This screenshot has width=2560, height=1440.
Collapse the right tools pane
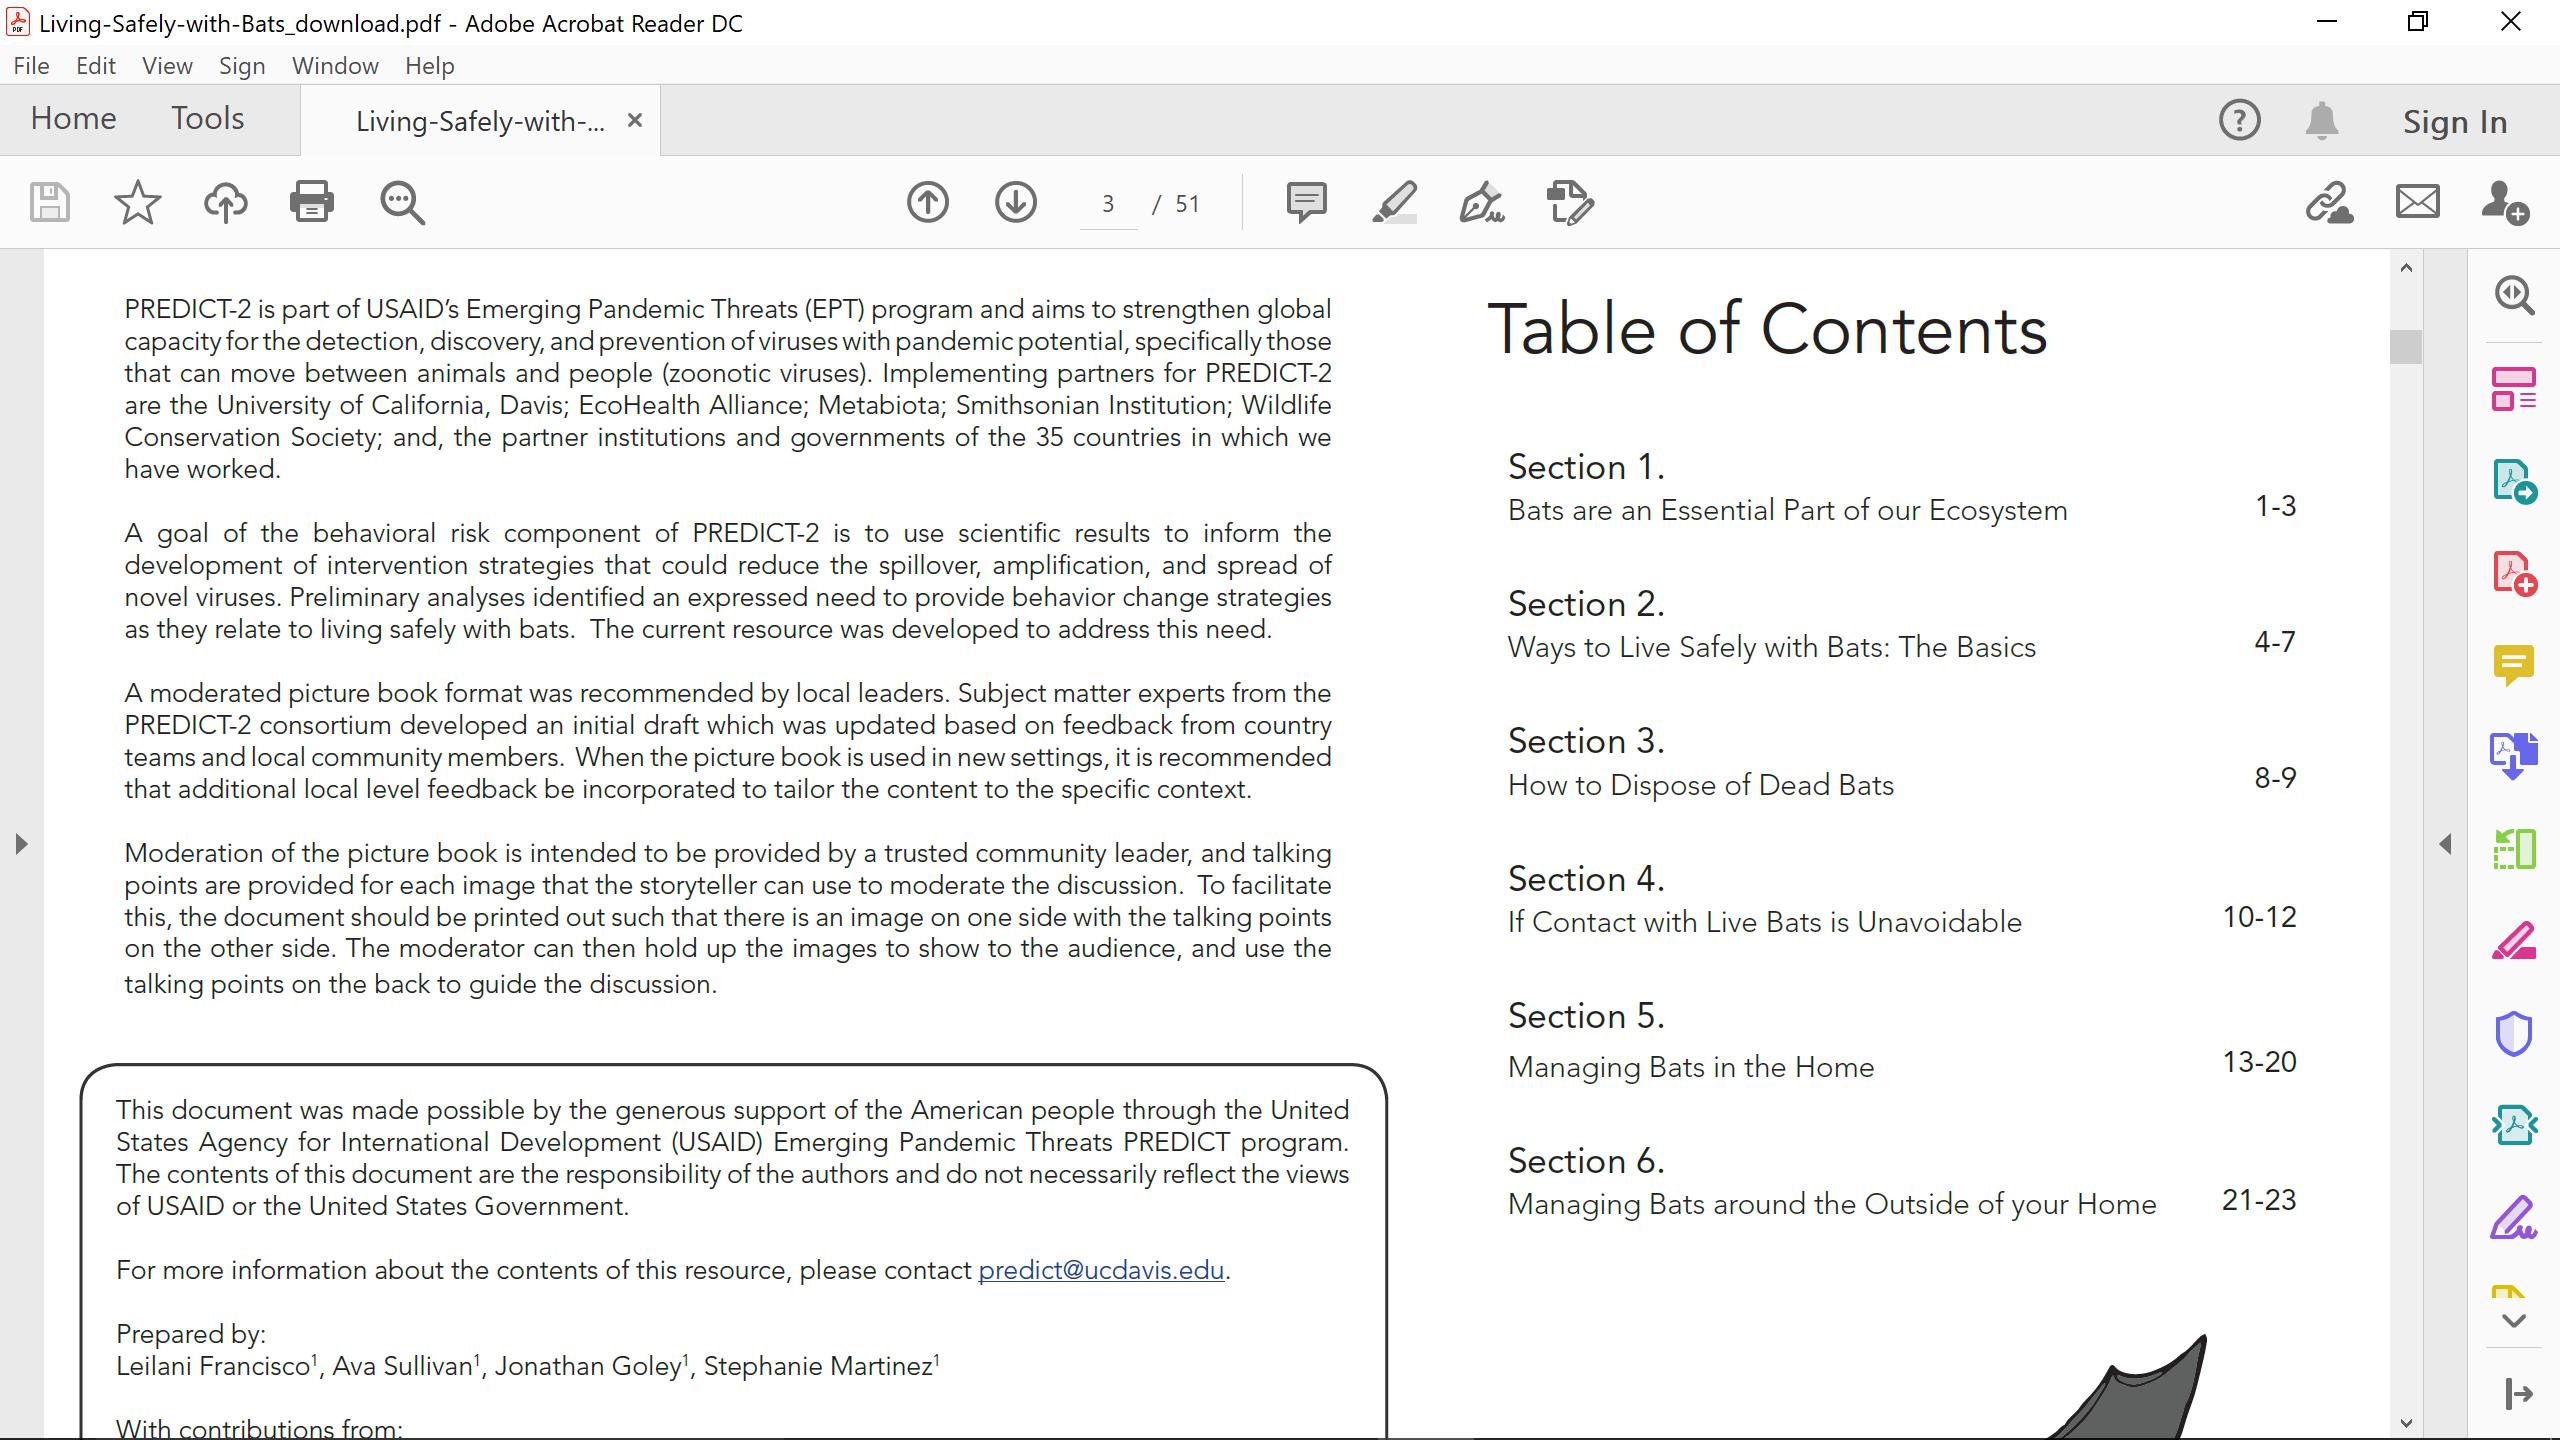click(x=2445, y=844)
